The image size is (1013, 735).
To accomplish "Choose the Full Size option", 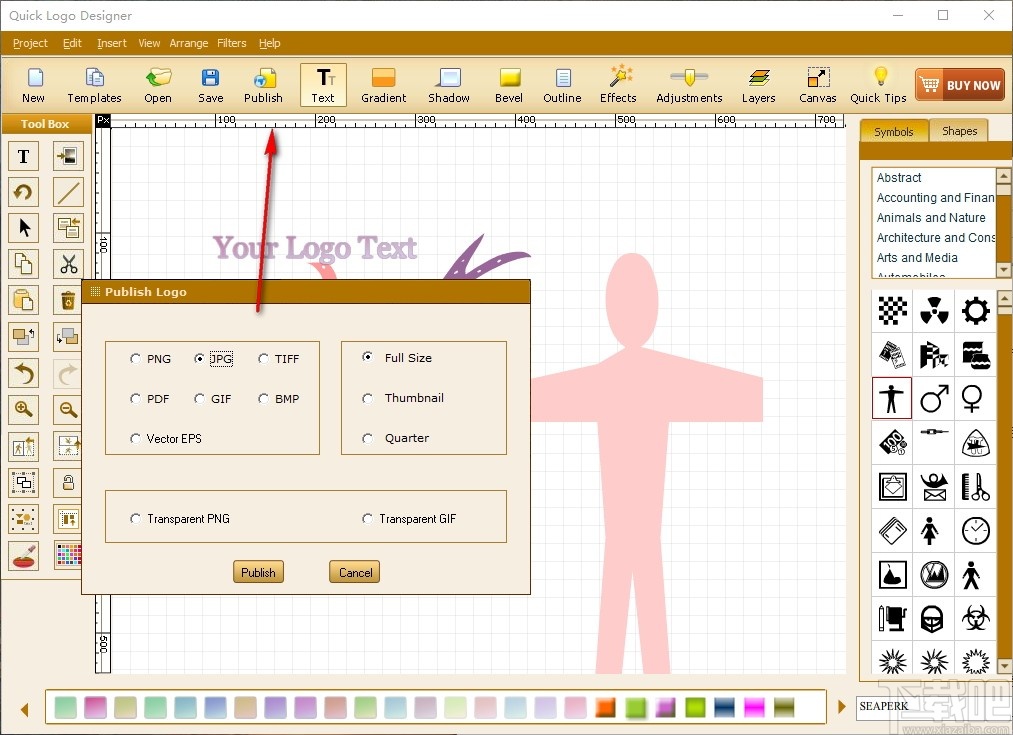I will tap(368, 357).
